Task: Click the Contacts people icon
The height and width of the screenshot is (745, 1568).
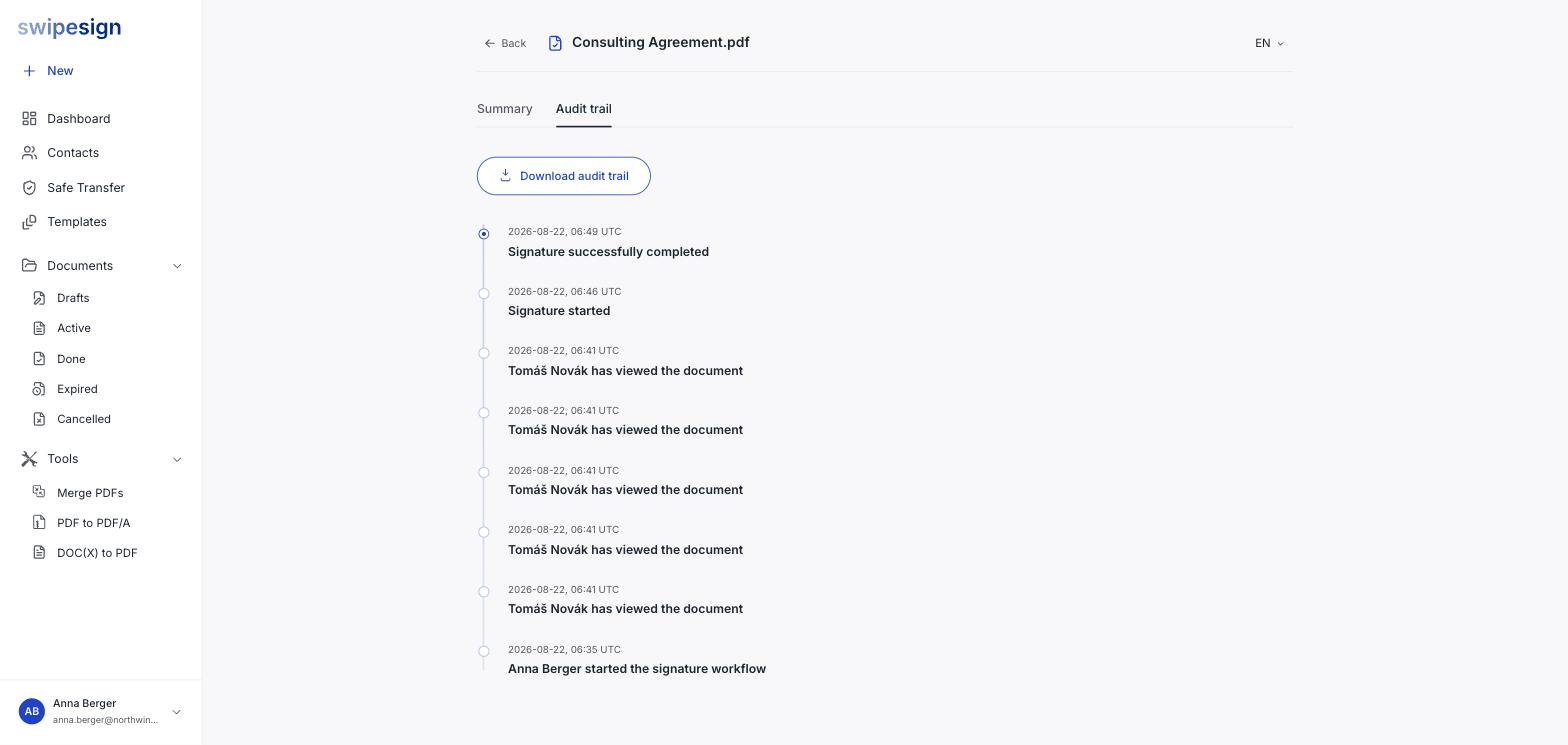Action: pyautogui.click(x=29, y=153)
